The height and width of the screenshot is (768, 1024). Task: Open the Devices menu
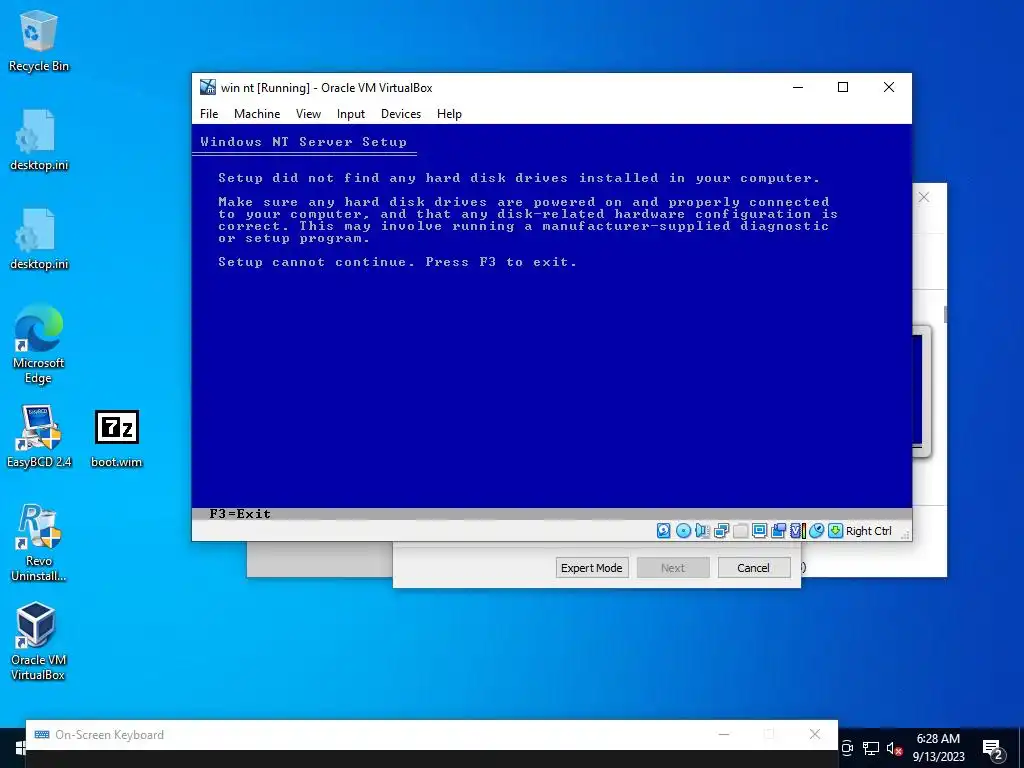coord(401,114)
